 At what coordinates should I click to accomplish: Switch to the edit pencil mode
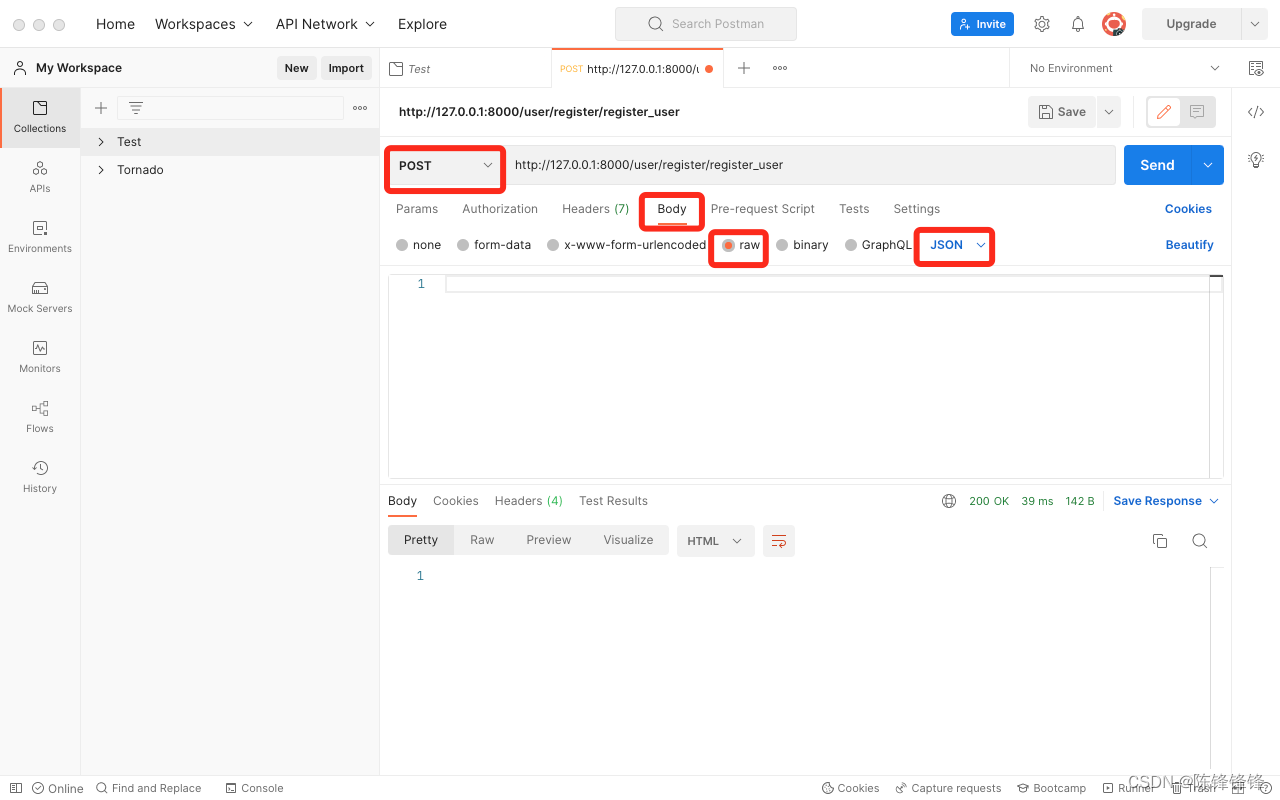coord(1164,112)
